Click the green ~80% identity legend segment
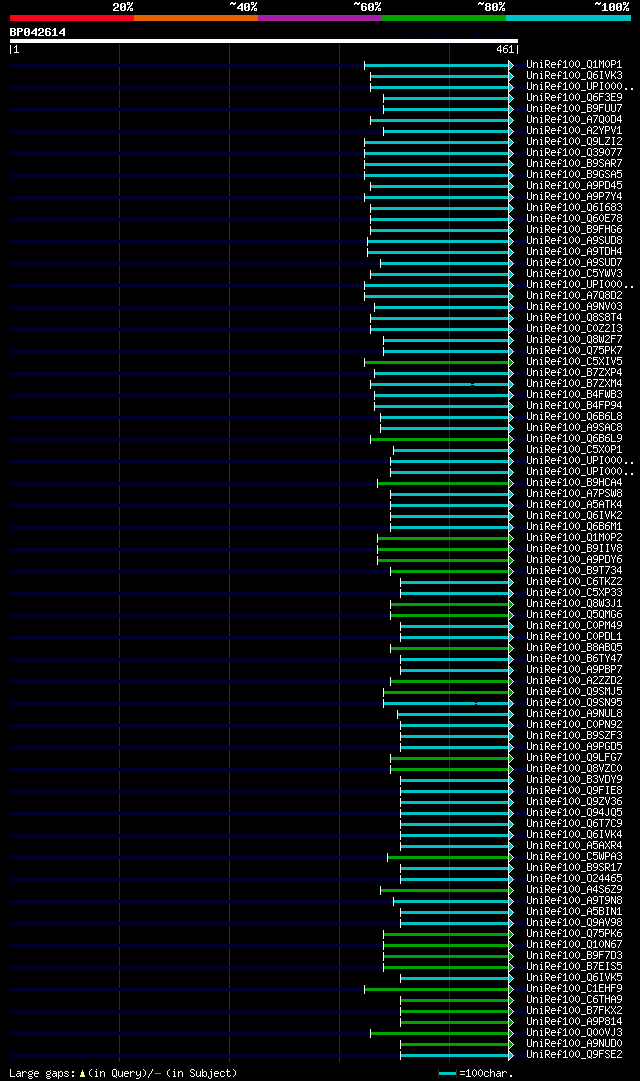 pyautogui.click(x=444, y=18)
